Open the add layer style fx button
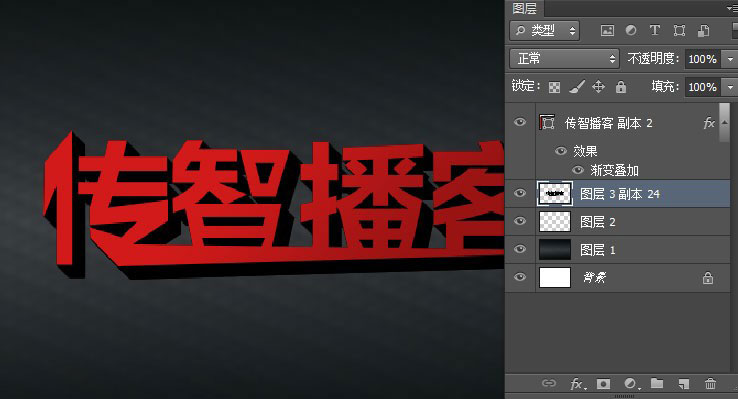Image resolution: width=738 pixels, height=399 pixels. [x=578, y=384]
